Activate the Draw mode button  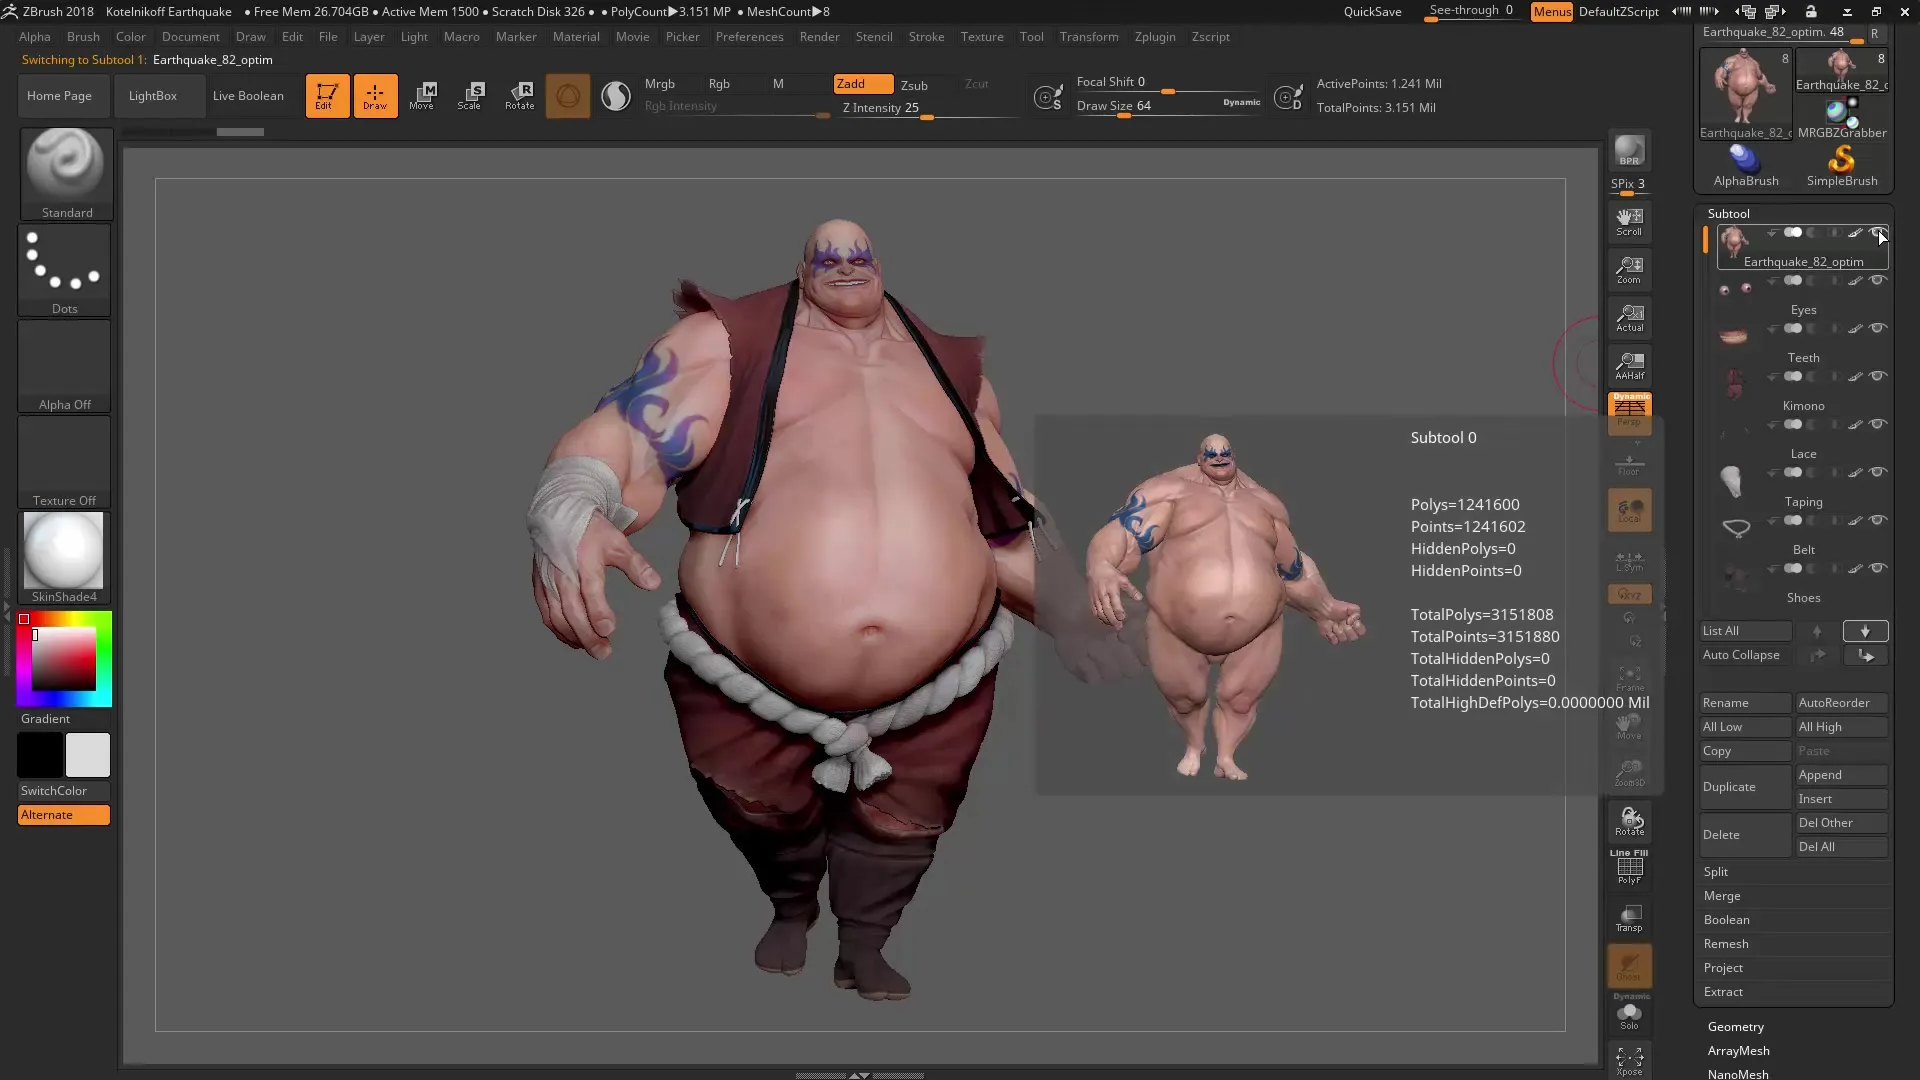pyautogui.click(x=375, y=96)
